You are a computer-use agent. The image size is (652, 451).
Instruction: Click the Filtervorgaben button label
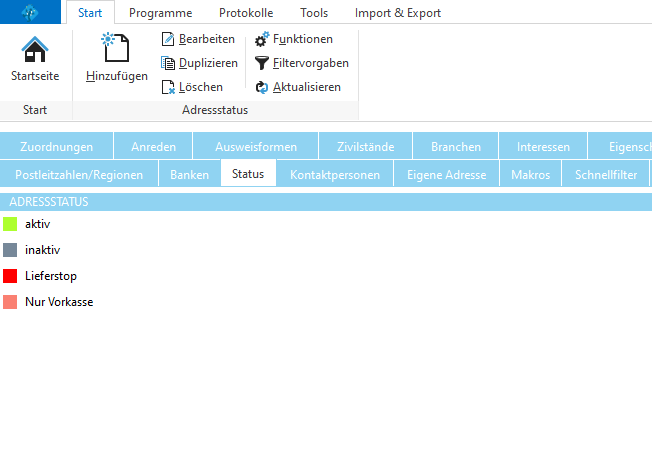tap(311, 63)
